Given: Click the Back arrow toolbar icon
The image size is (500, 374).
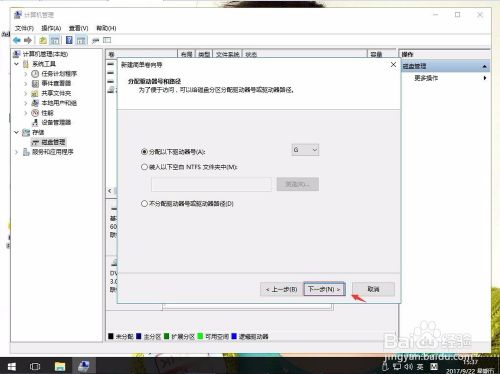Looking at the screenshot, I should (17, 40).
